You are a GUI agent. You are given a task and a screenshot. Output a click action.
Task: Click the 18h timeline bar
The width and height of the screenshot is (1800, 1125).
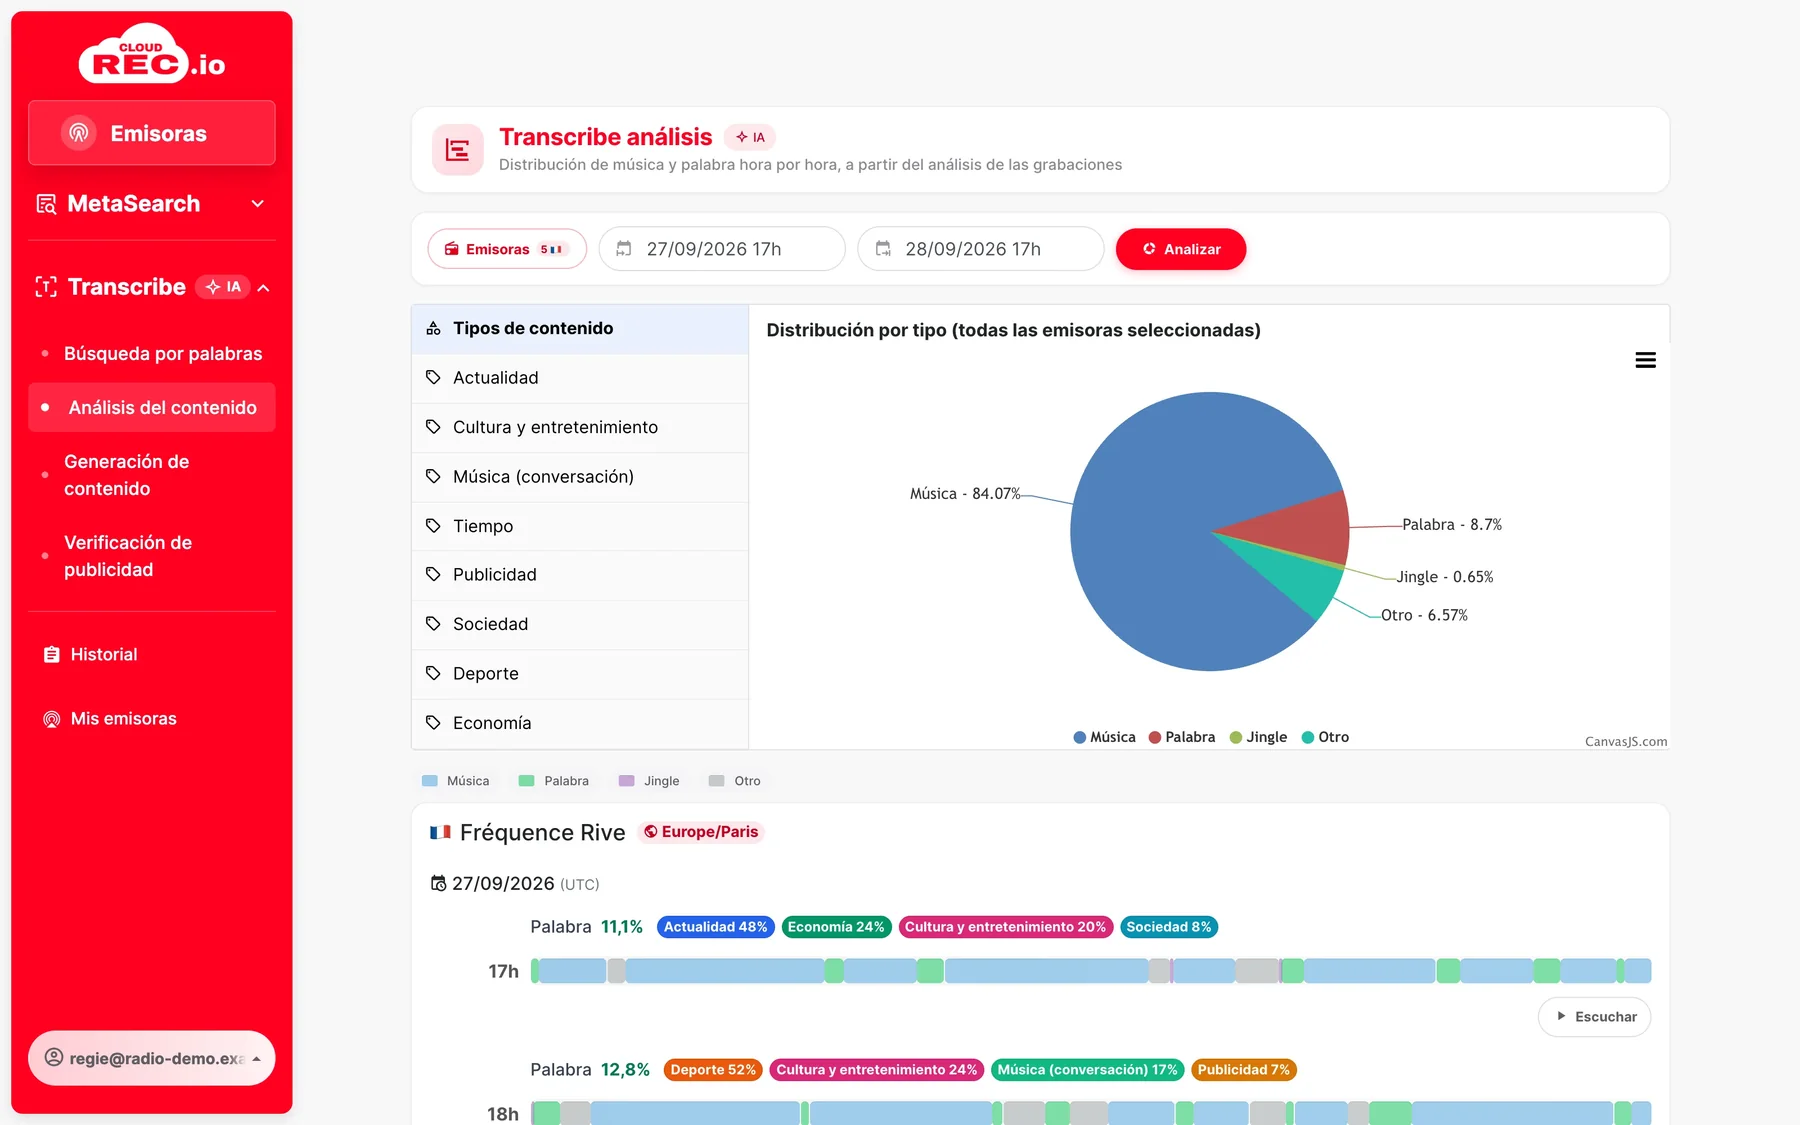1091,1113
